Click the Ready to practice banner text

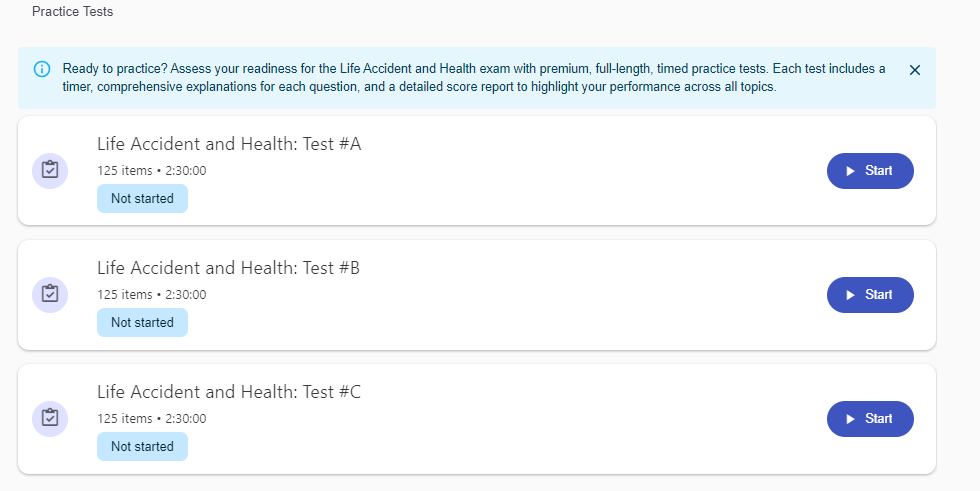[470, 78]
